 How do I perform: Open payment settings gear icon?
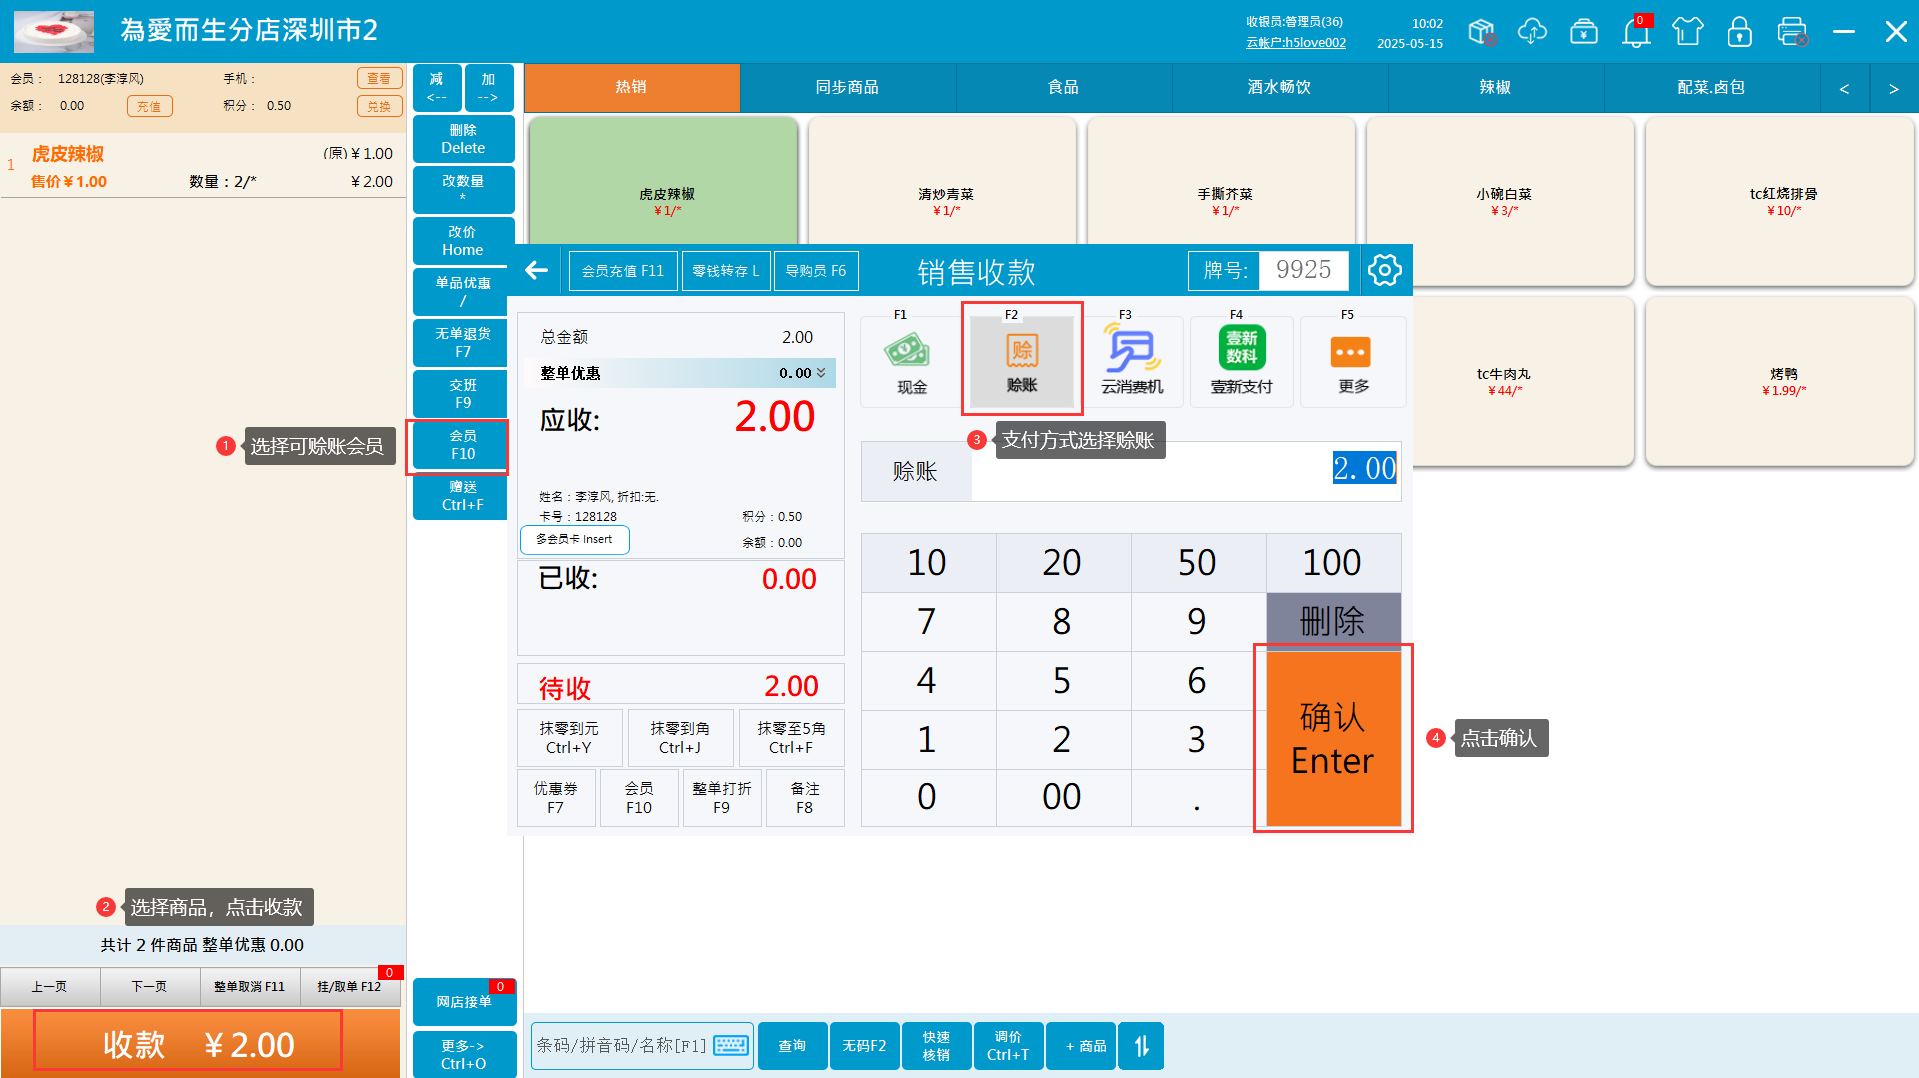[1384, 270]
